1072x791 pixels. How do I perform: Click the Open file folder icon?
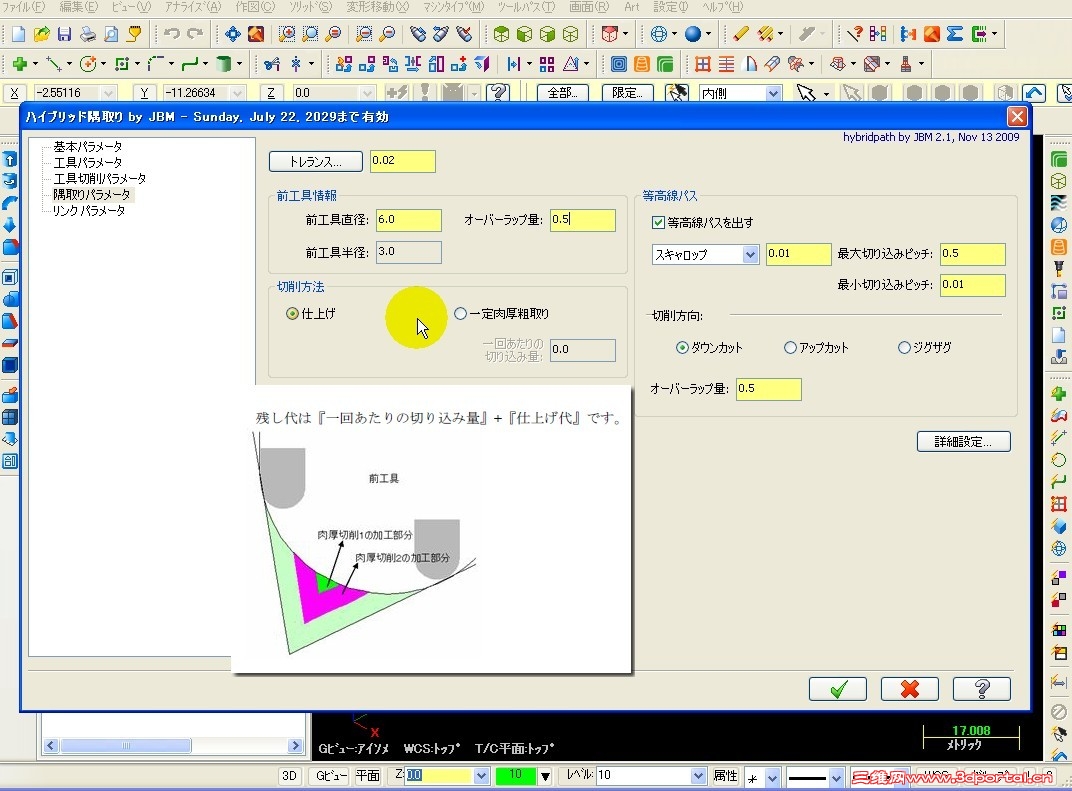click(42, 33)
